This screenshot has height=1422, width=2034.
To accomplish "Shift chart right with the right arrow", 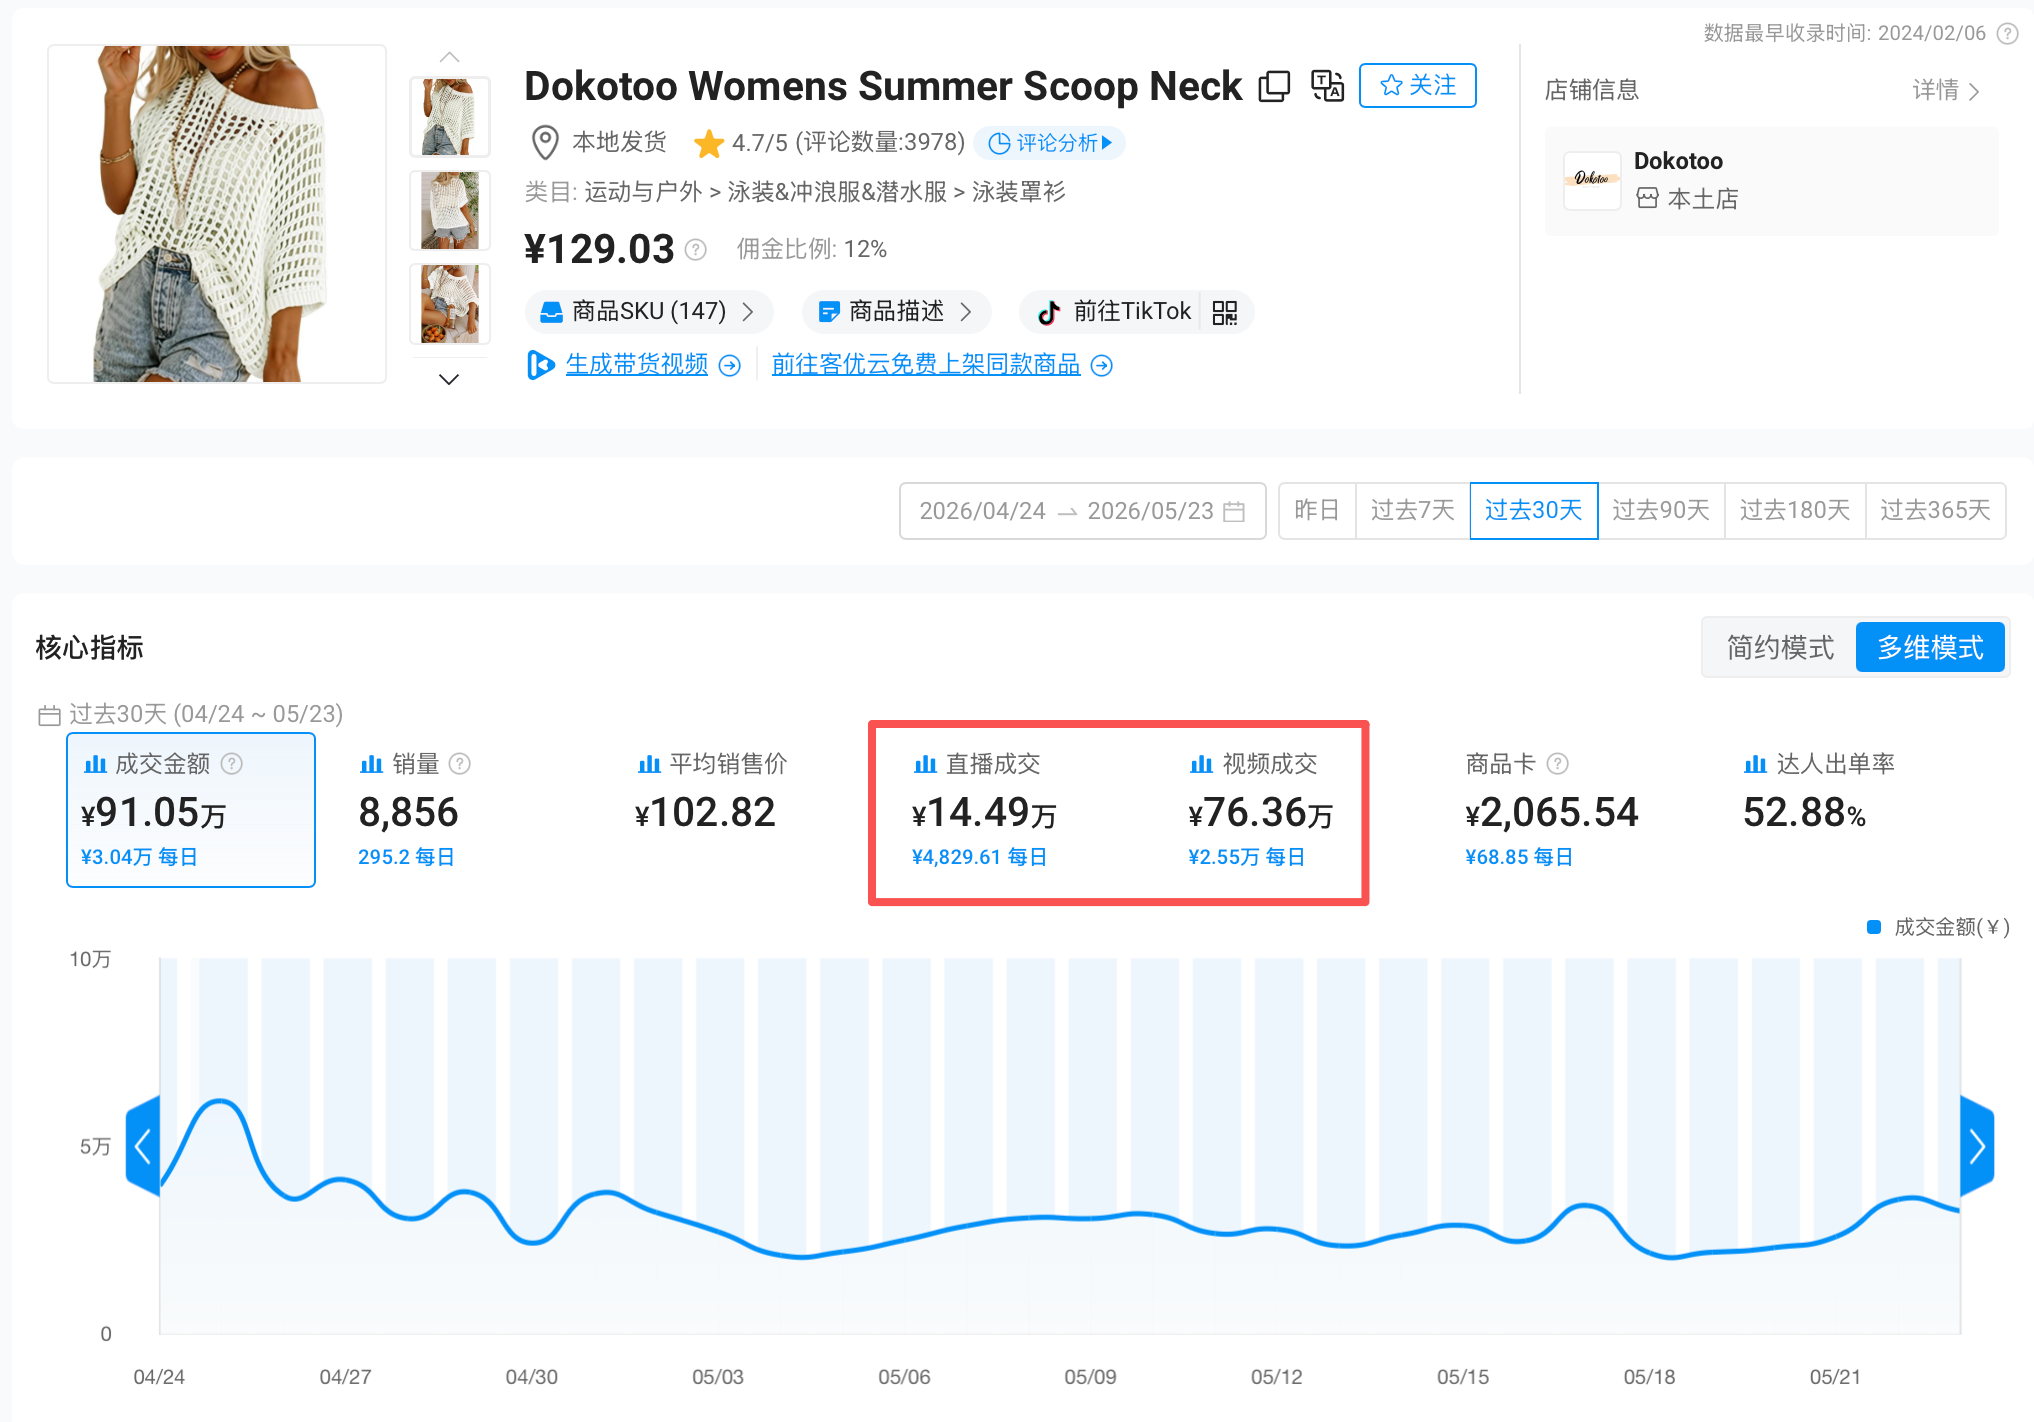I will coord(1977,1146).
